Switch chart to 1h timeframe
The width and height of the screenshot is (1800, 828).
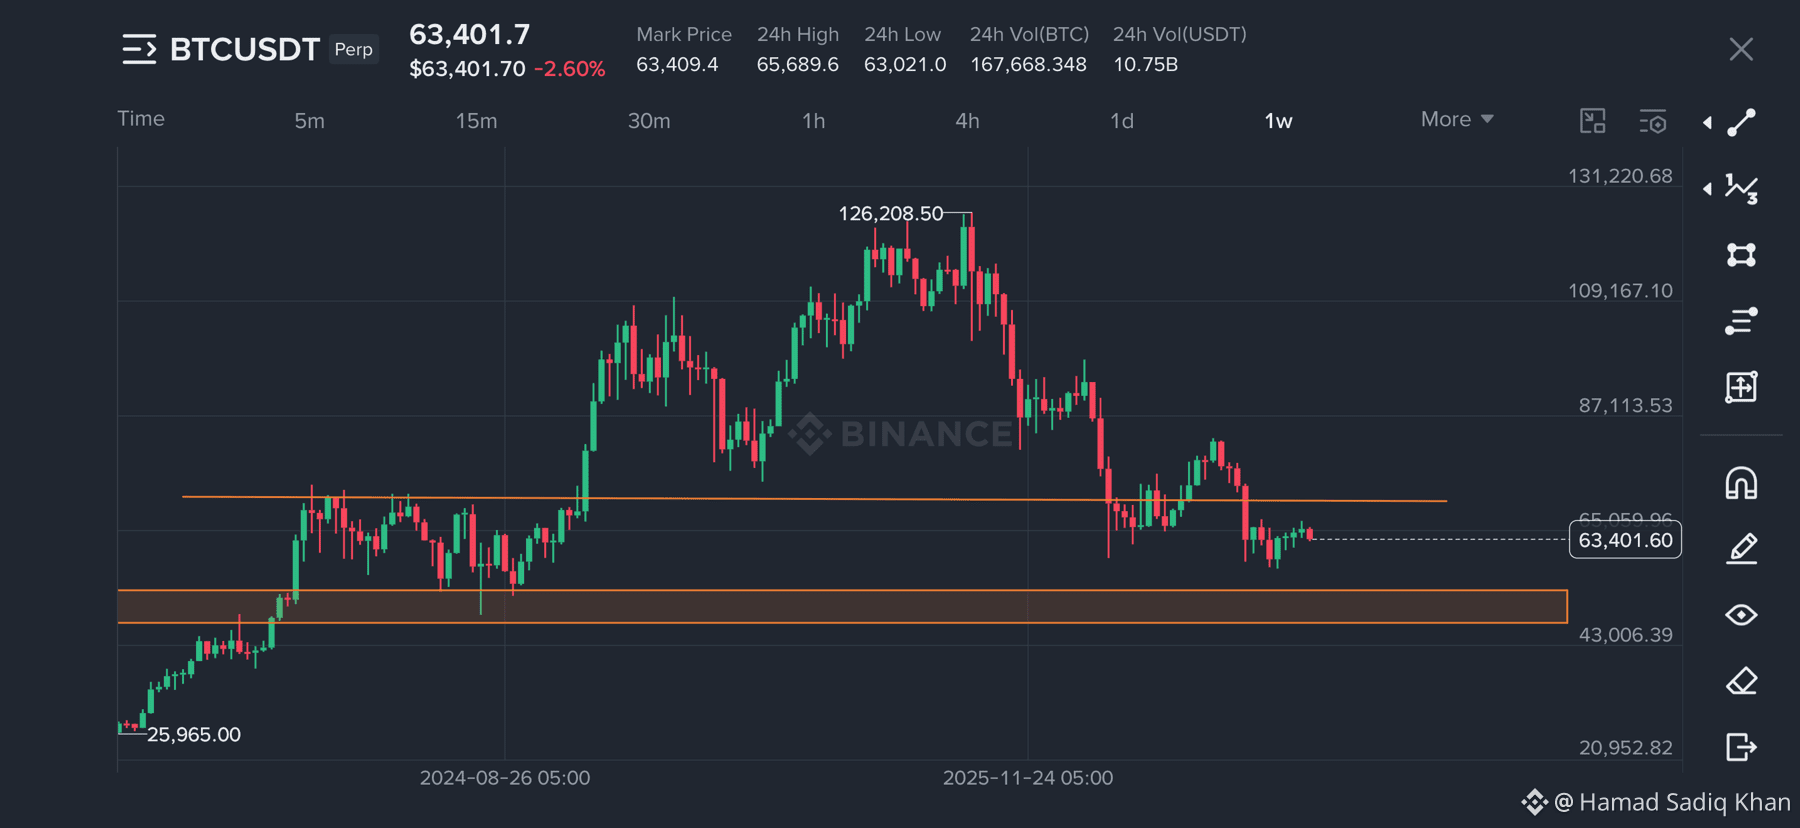(x=814, y=121)
